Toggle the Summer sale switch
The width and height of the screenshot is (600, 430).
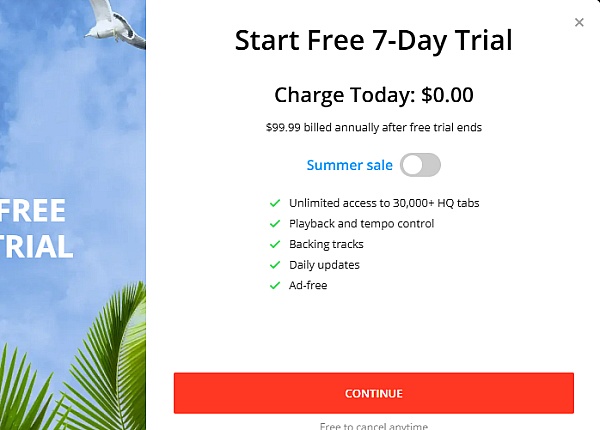click(x=420, y=165)
